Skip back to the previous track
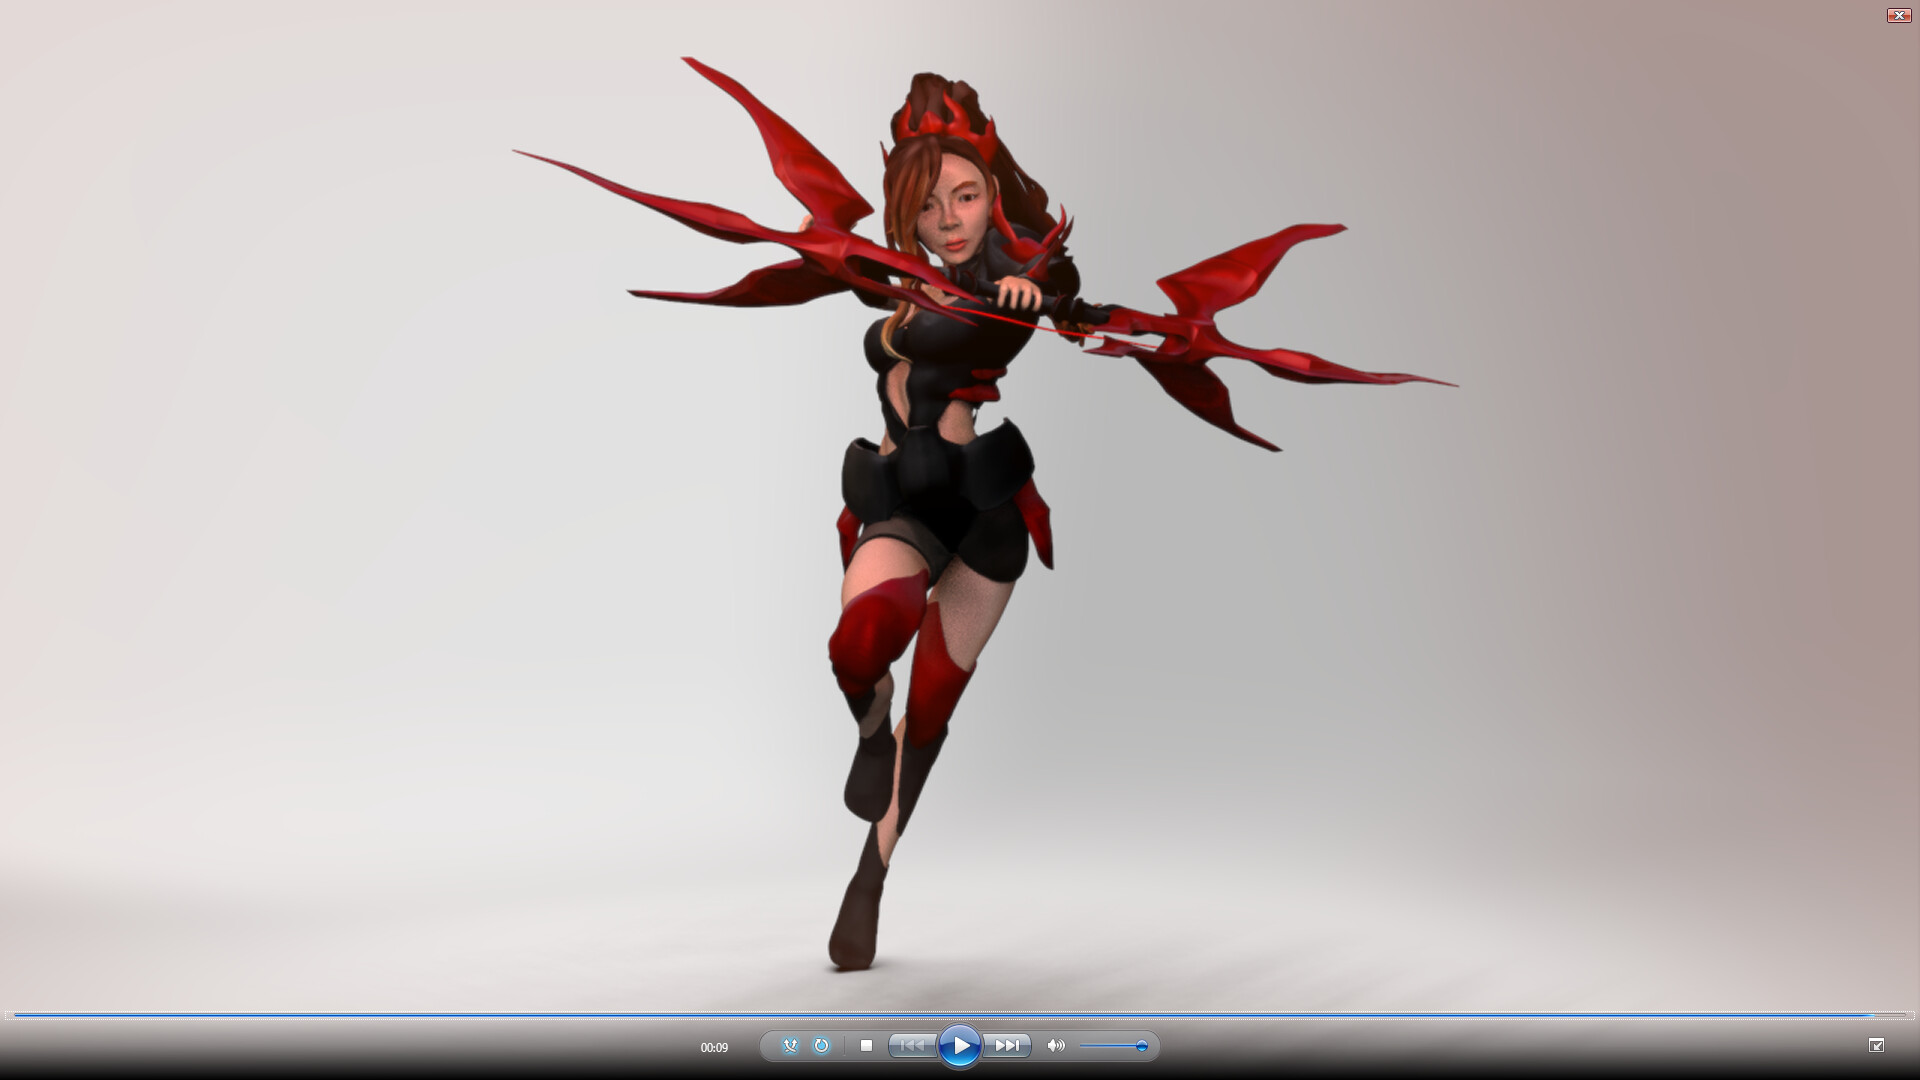 click(912, 1045)
